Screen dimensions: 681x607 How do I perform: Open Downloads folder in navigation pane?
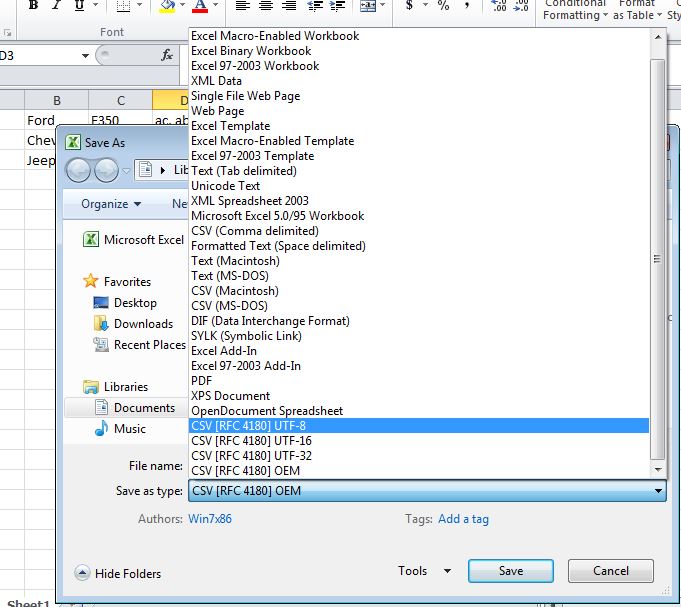coord(133,323)
